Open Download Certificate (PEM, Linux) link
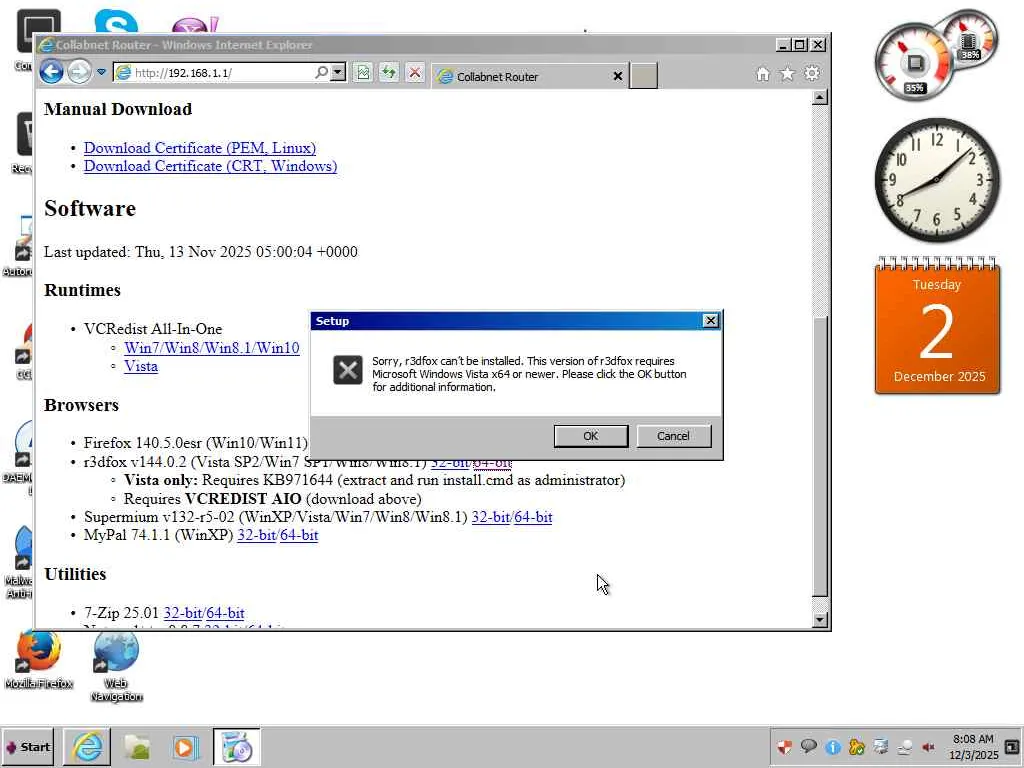The width and height of the screenshot is (1024, 768). pos(200,148)
